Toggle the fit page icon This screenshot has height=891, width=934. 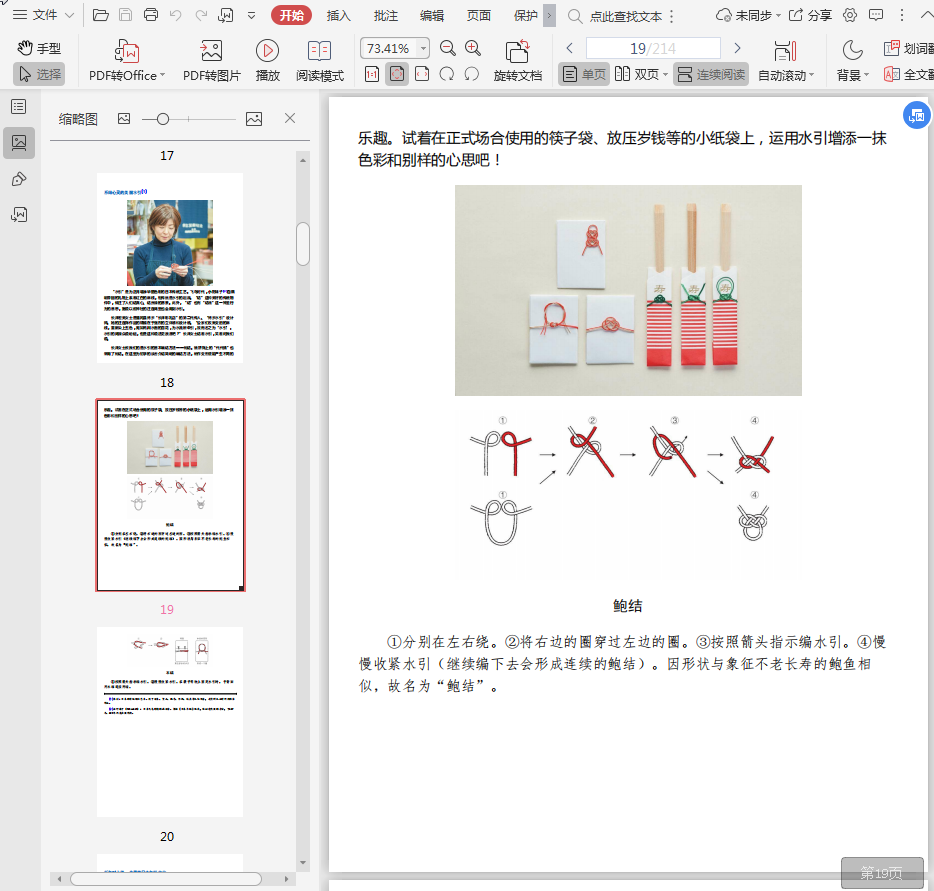tap(397, 74)
